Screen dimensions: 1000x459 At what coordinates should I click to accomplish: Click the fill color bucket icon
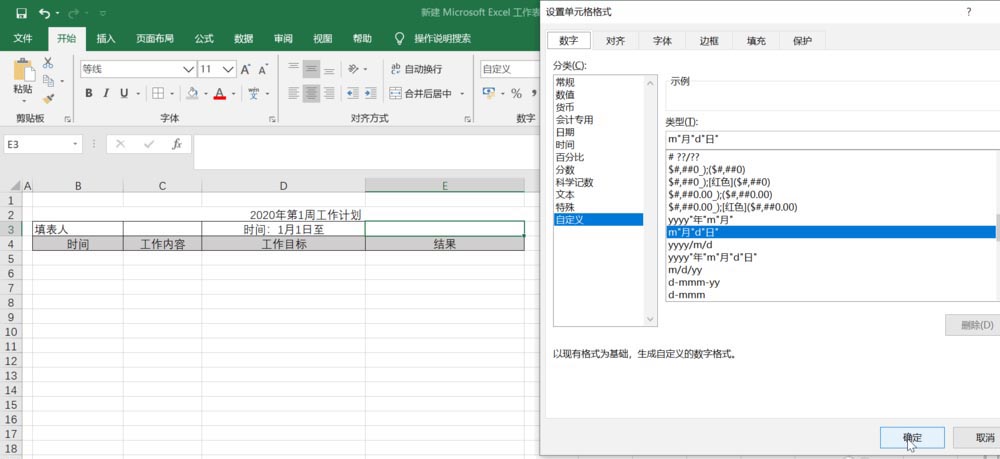(x=192, y=94)
